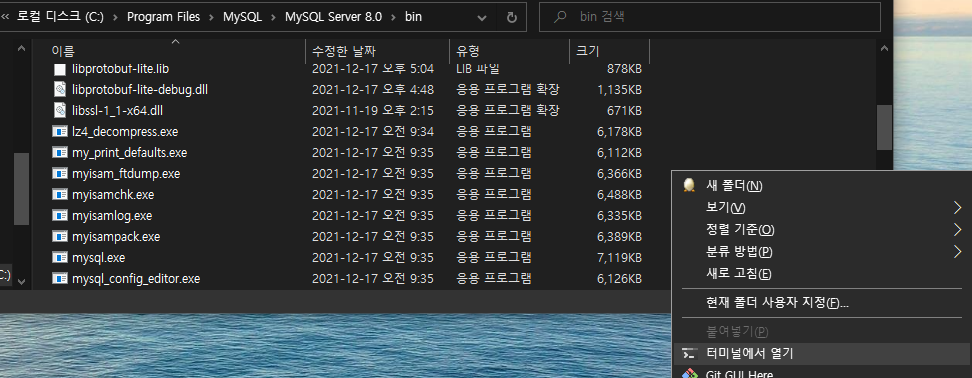
Task: Click the navigation pane scroll up arrow
Action: point(22,48)
